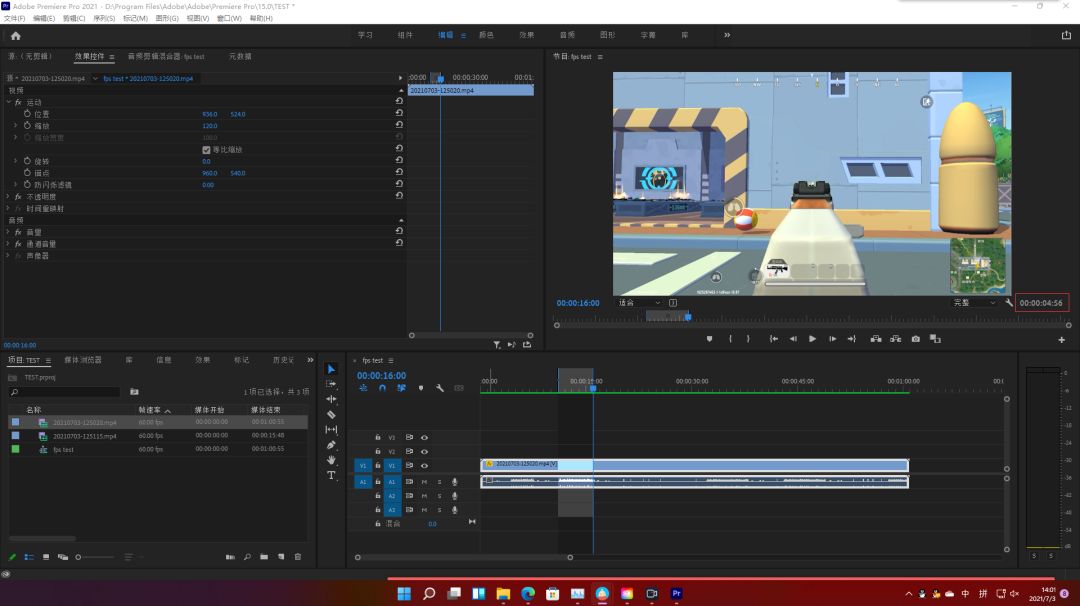The width and height of the screenshot is (1080, 606).
Task: Open the 序列(S) menu
Action: tap(104, 18)
